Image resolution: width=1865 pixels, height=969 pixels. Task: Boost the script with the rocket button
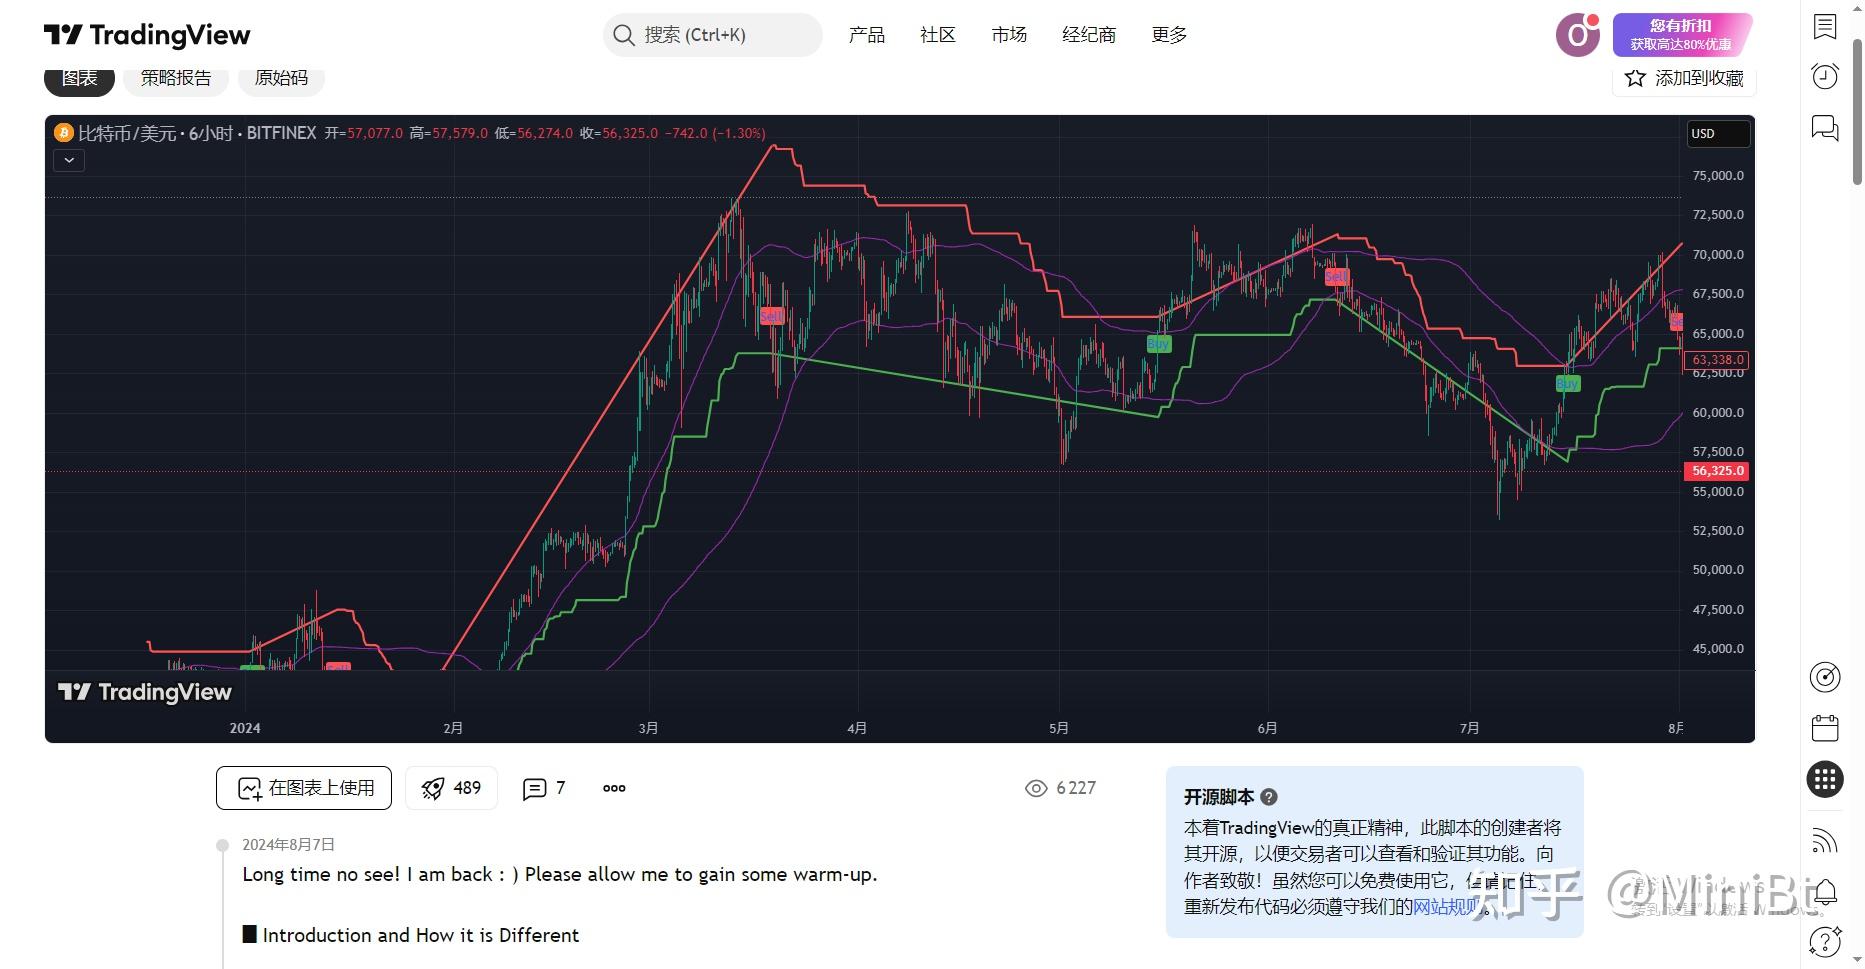tap(451, 788)
